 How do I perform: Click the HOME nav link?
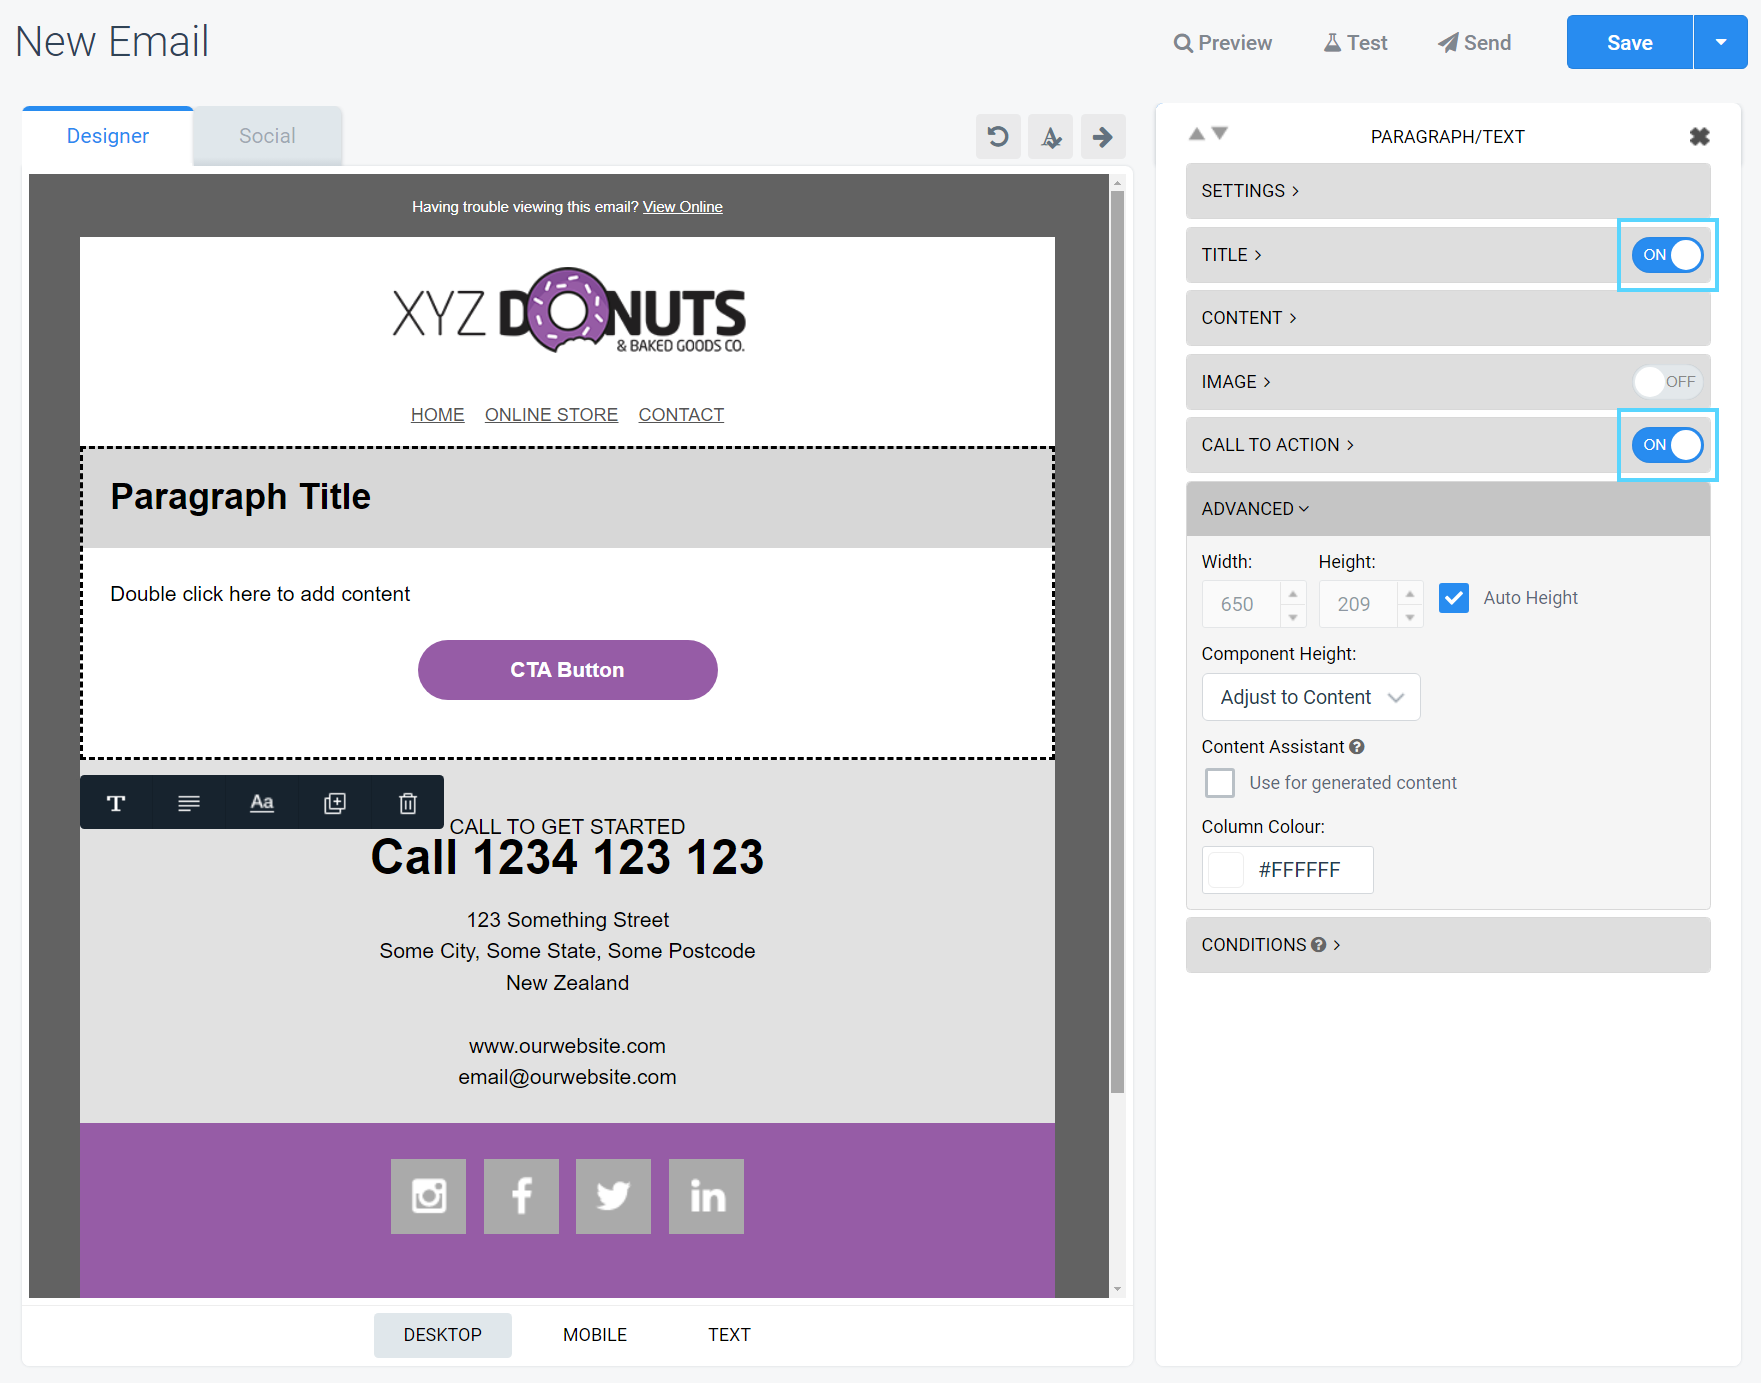click(x=438, y=415)
